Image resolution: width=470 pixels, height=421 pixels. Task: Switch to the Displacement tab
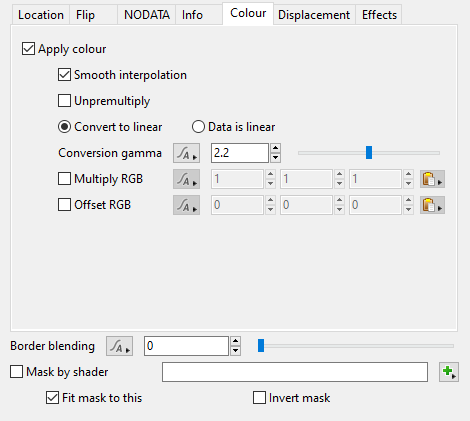coord(314,15)
